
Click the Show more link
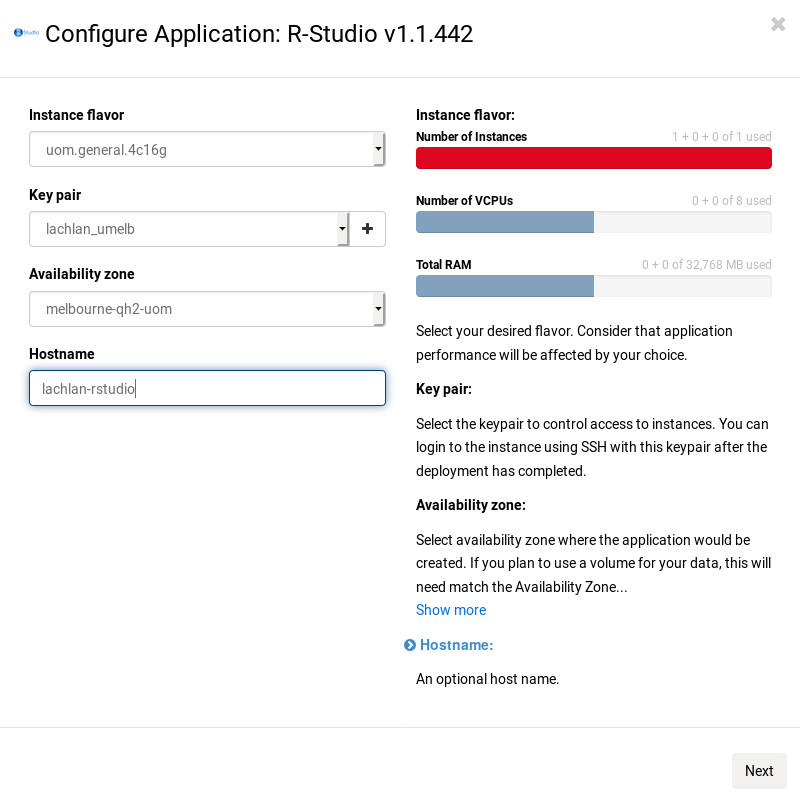(451, 610)
